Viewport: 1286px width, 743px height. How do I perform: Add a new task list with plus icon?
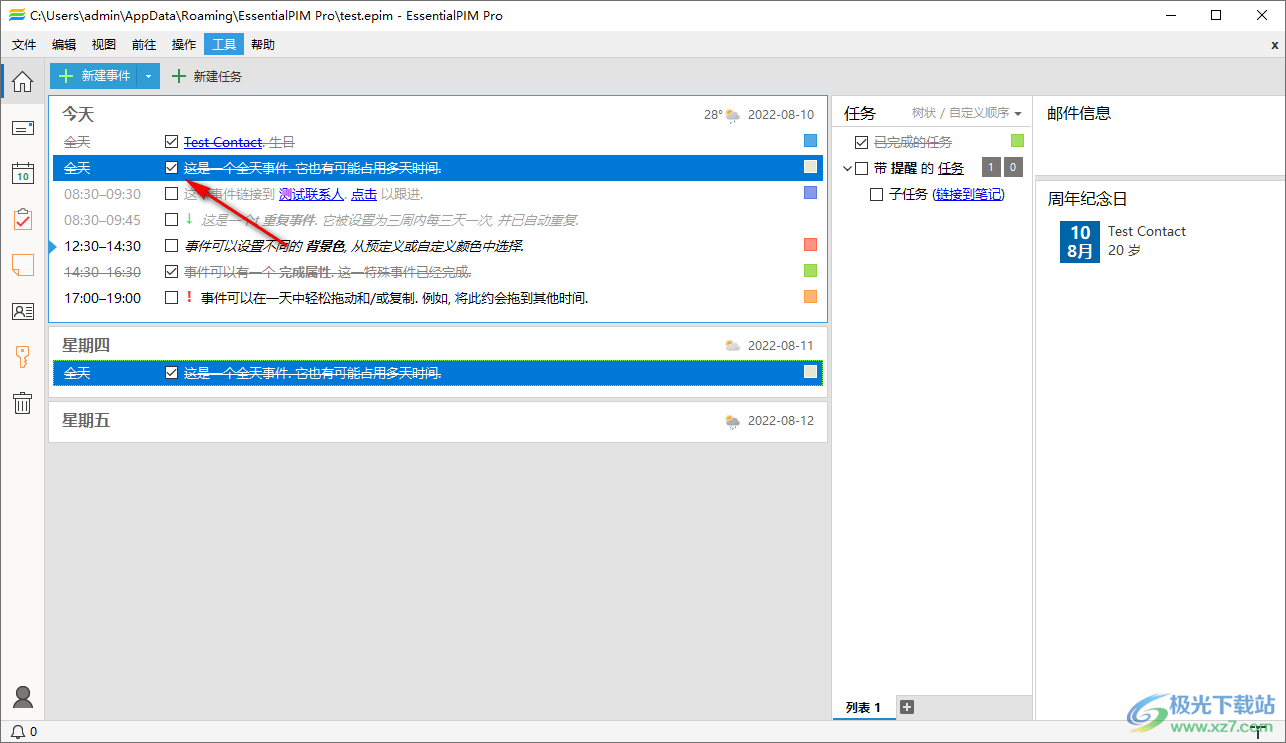pos(907,707)
